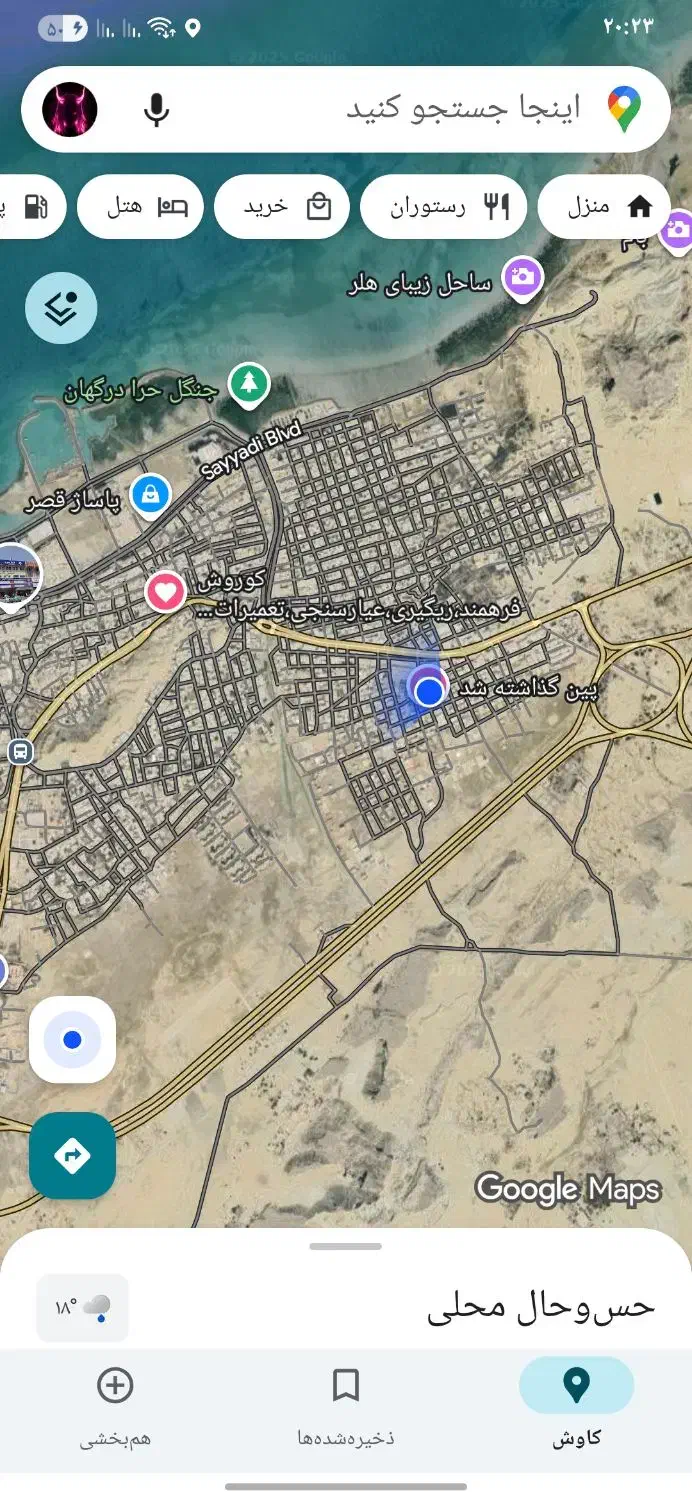Switch to the ذخیره‌شده‌ها saved tab
This screenshot has width=692, height=1500.
point(346,1408)
